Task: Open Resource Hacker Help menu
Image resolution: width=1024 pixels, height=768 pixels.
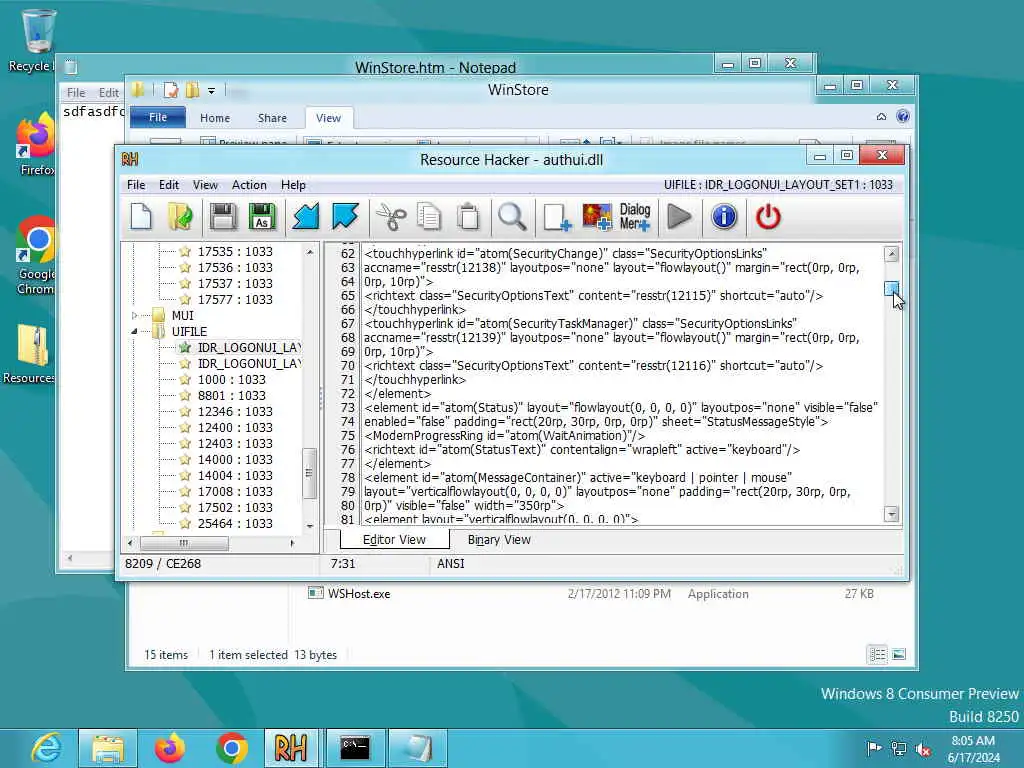Action: 293,185
